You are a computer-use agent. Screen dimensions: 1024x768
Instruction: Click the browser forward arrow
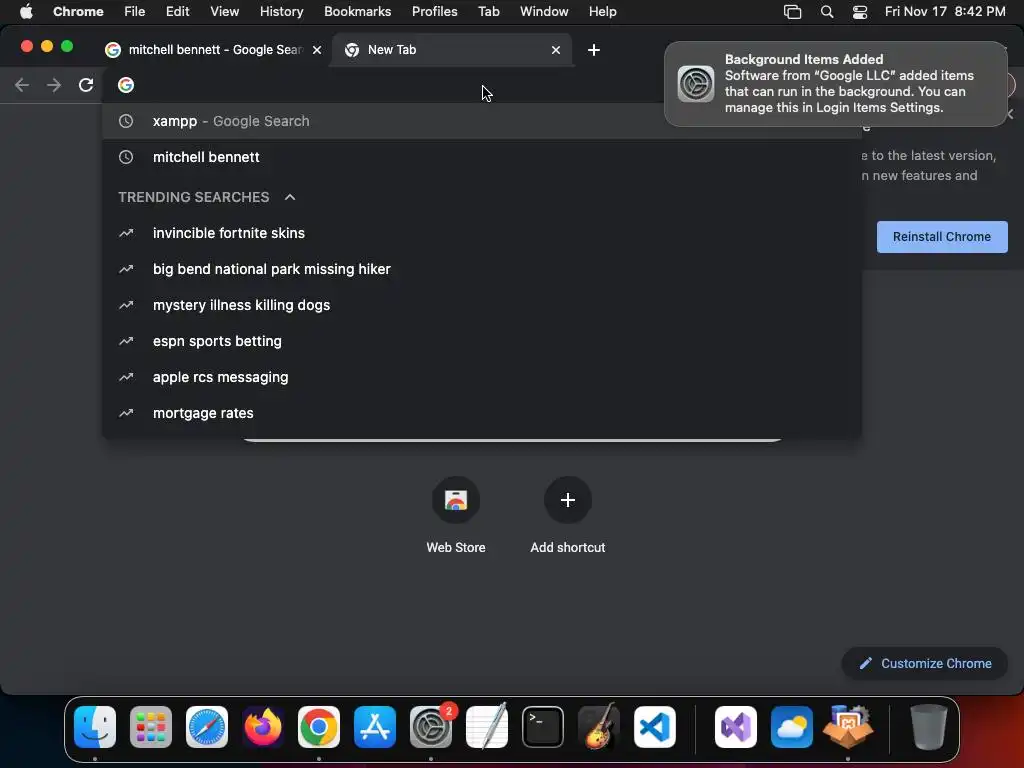click(x=54, y=85)
